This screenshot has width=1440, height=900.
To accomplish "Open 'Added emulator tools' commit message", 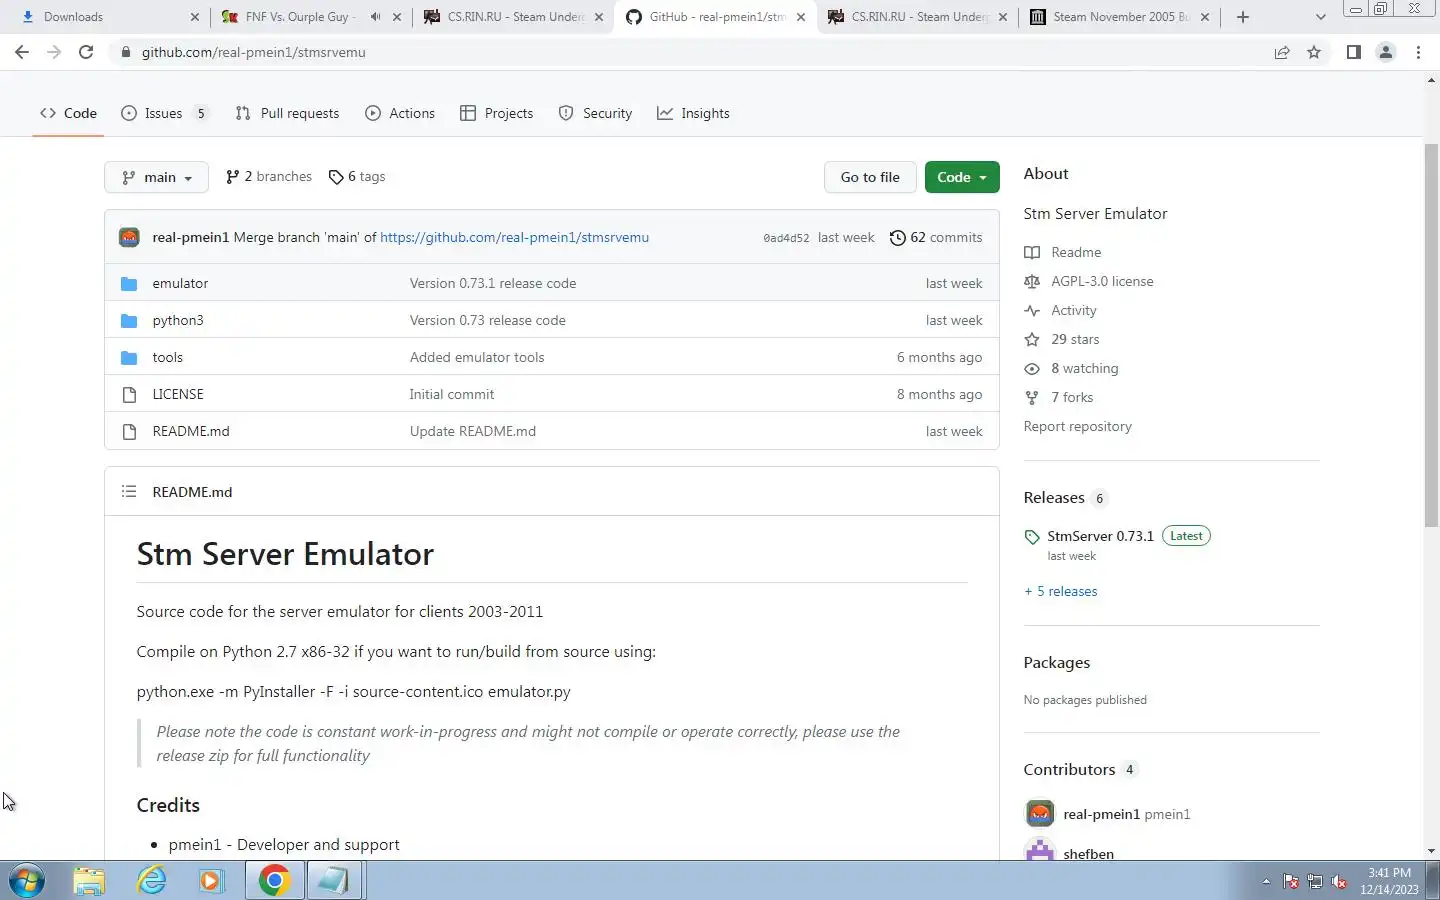I will click(477, 357).
